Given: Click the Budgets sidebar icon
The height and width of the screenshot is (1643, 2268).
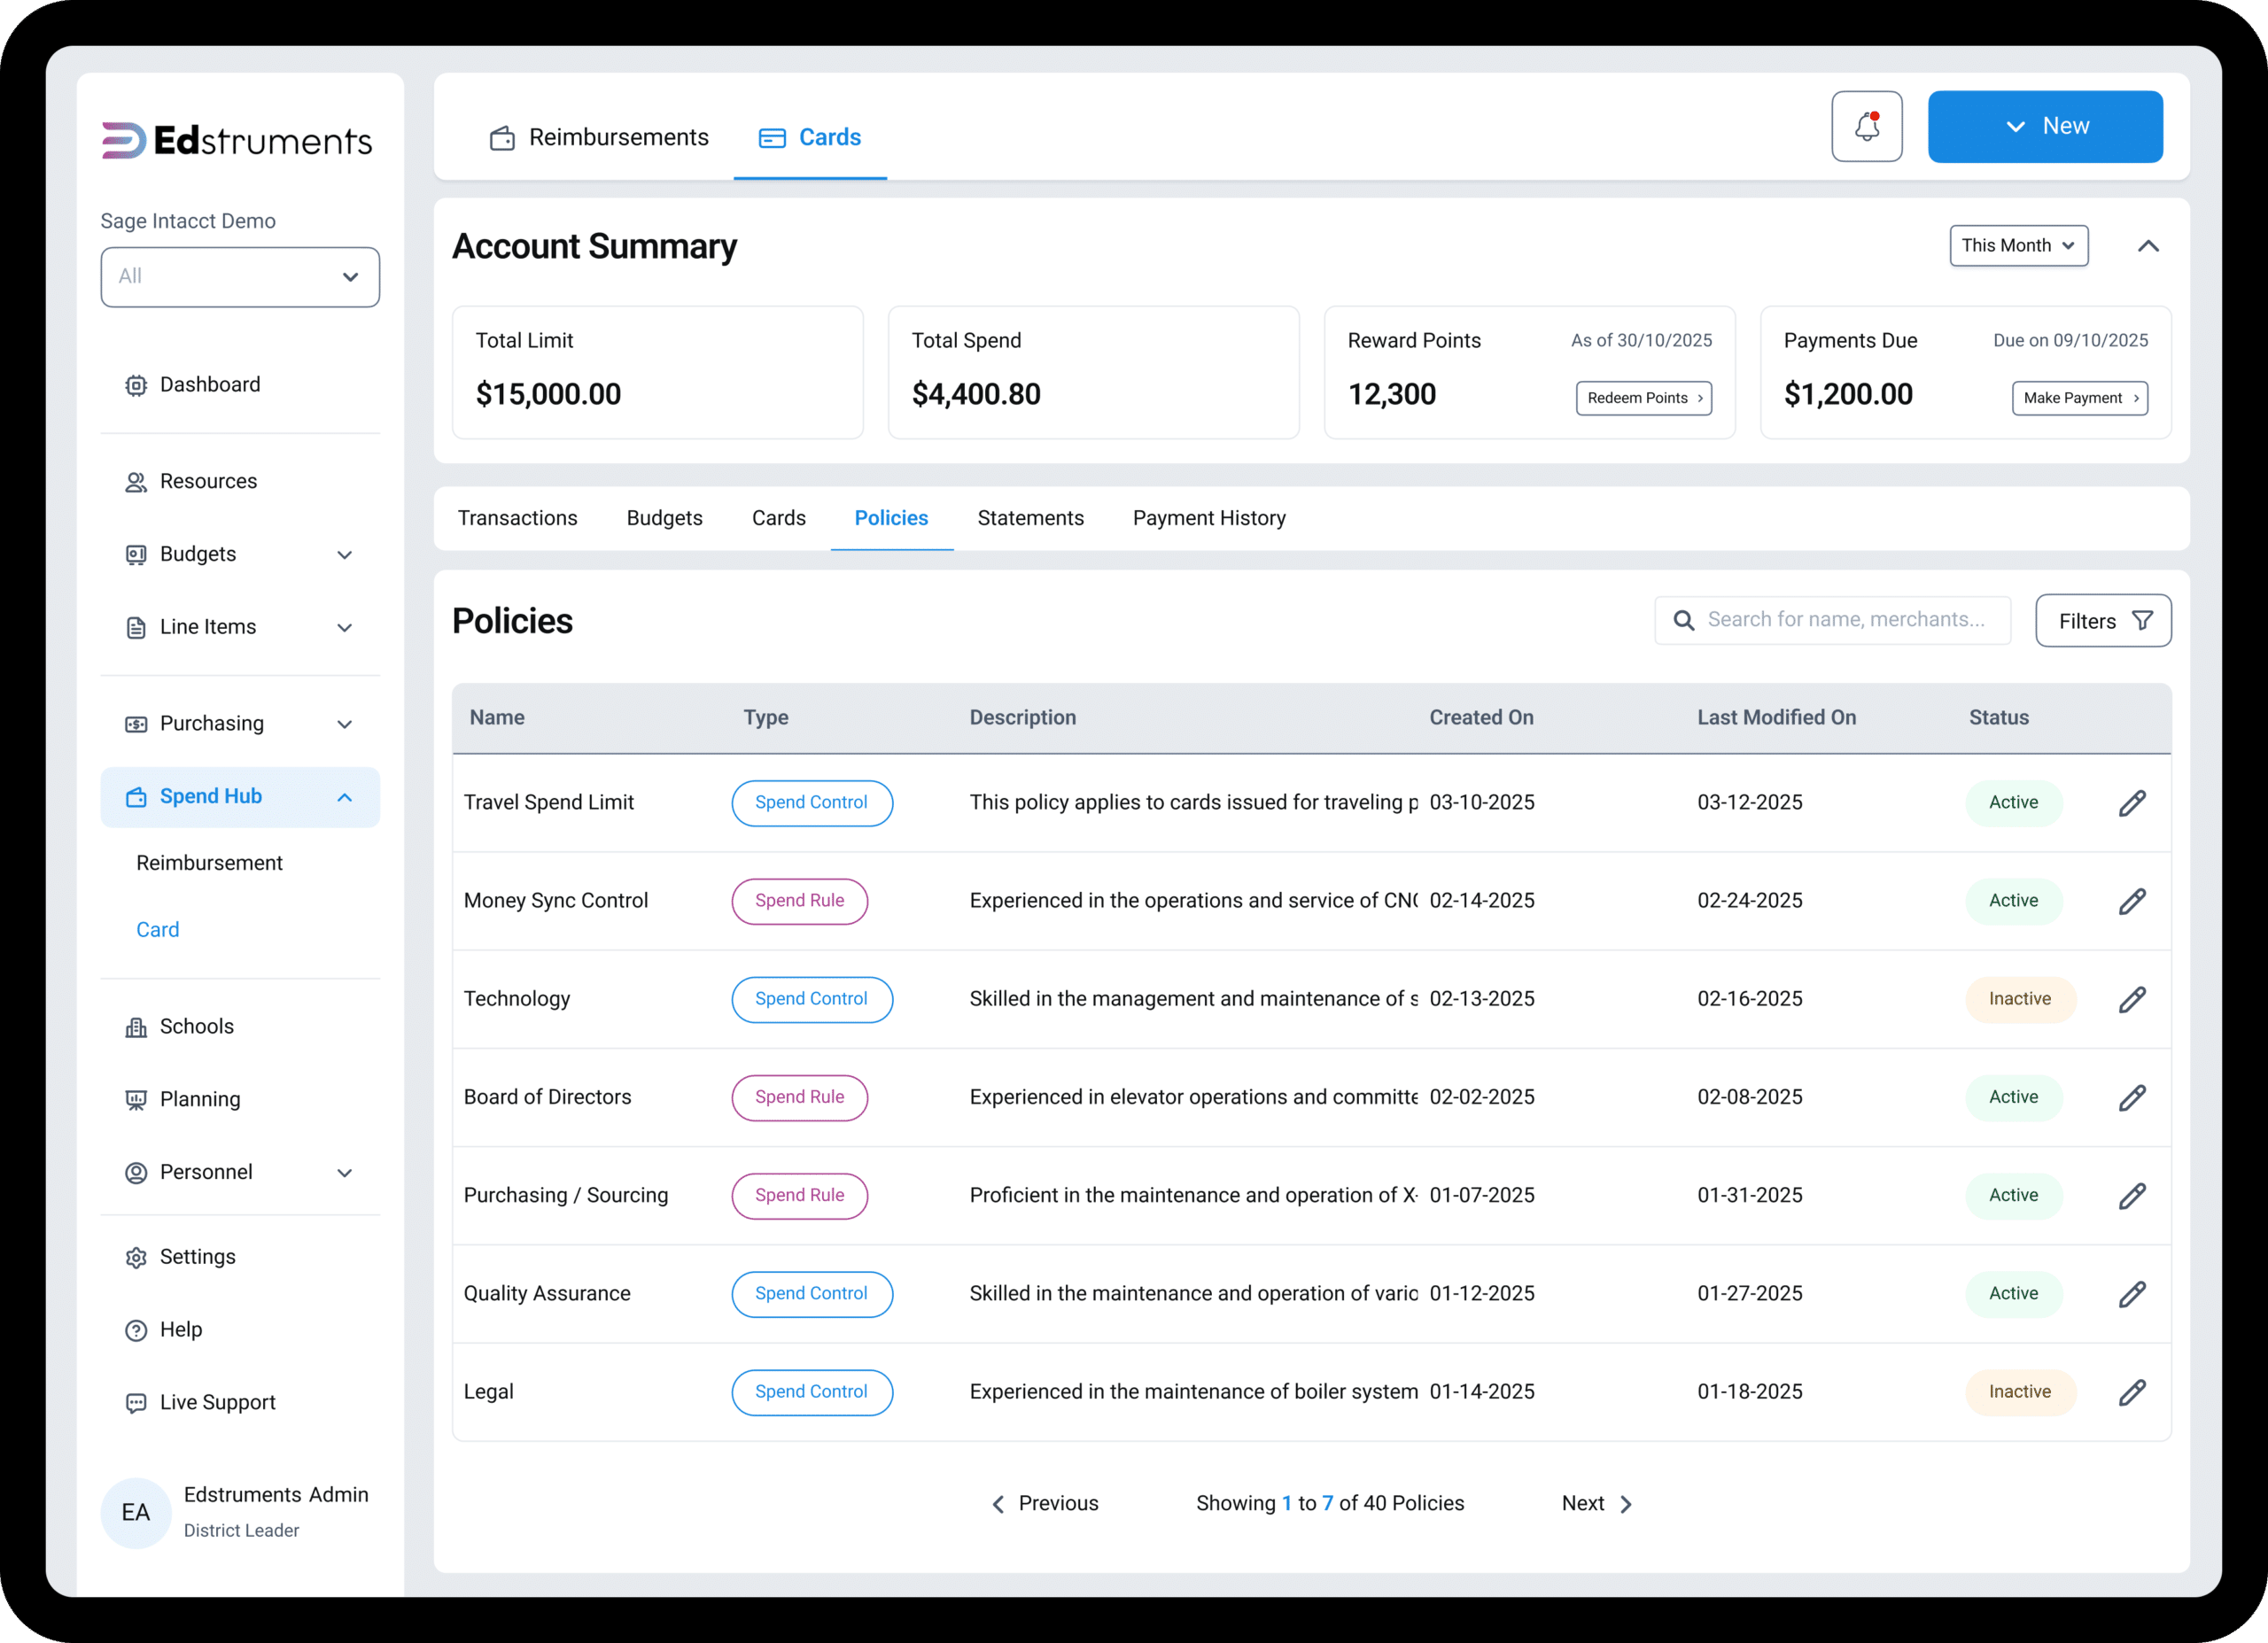Looking at the screenshot, I should coord(136,555).
